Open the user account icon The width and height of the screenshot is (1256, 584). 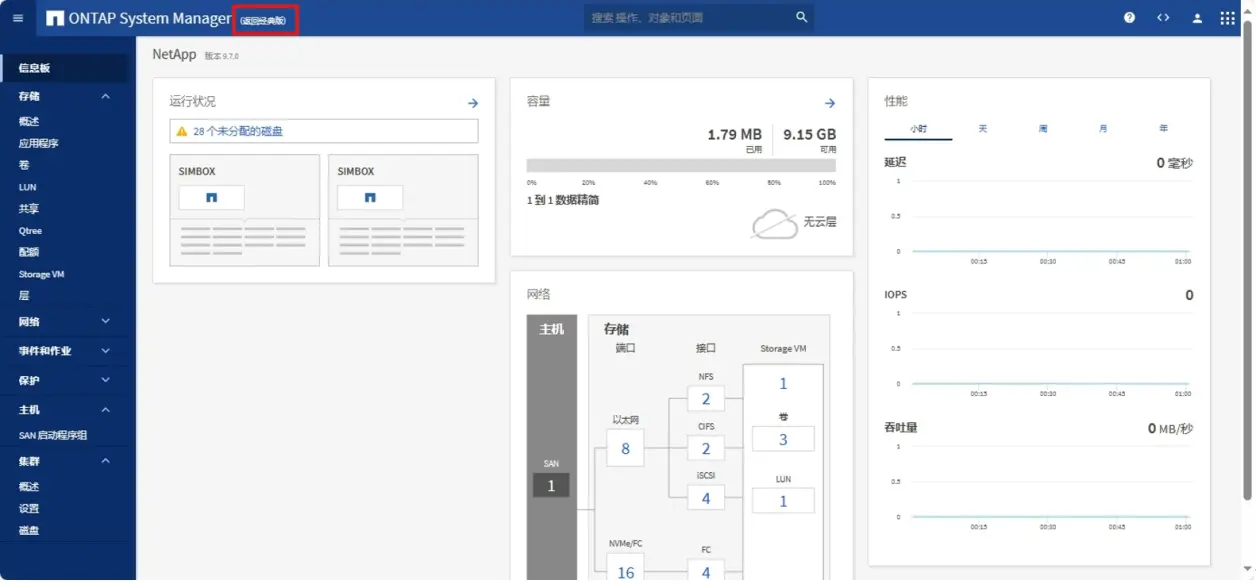1197,18
